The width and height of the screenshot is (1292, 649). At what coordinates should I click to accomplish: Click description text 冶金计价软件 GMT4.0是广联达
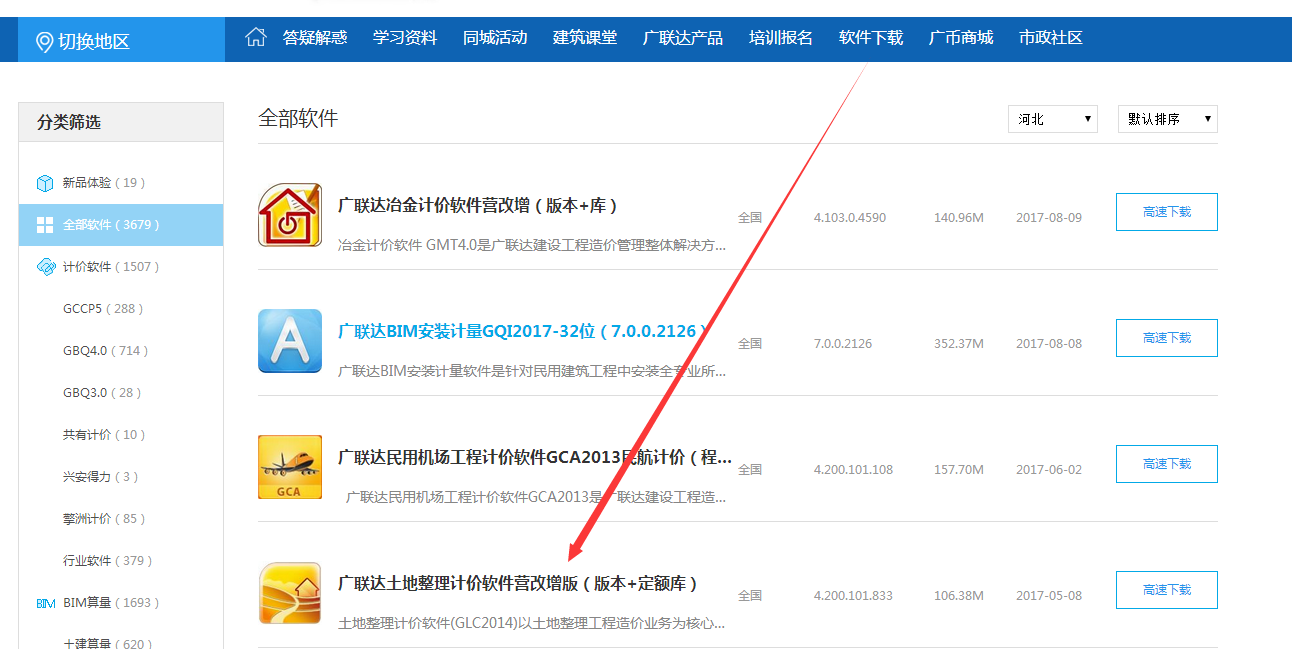[x=532, y=245]
